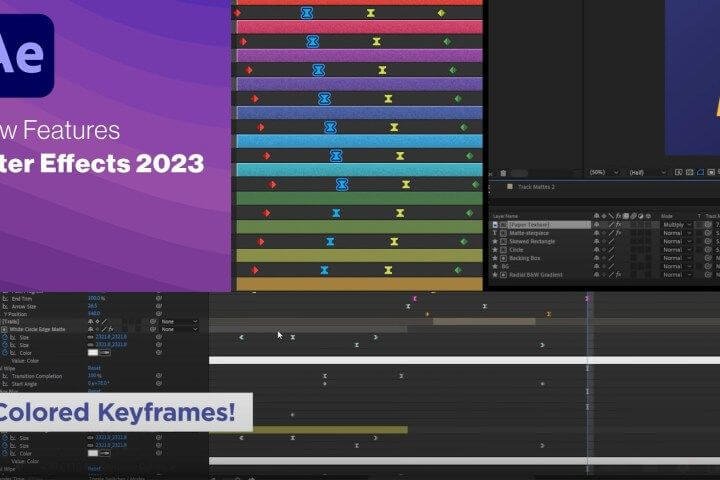Open parent None dropdown on White Circle Edge Matte

coord(180,329)
